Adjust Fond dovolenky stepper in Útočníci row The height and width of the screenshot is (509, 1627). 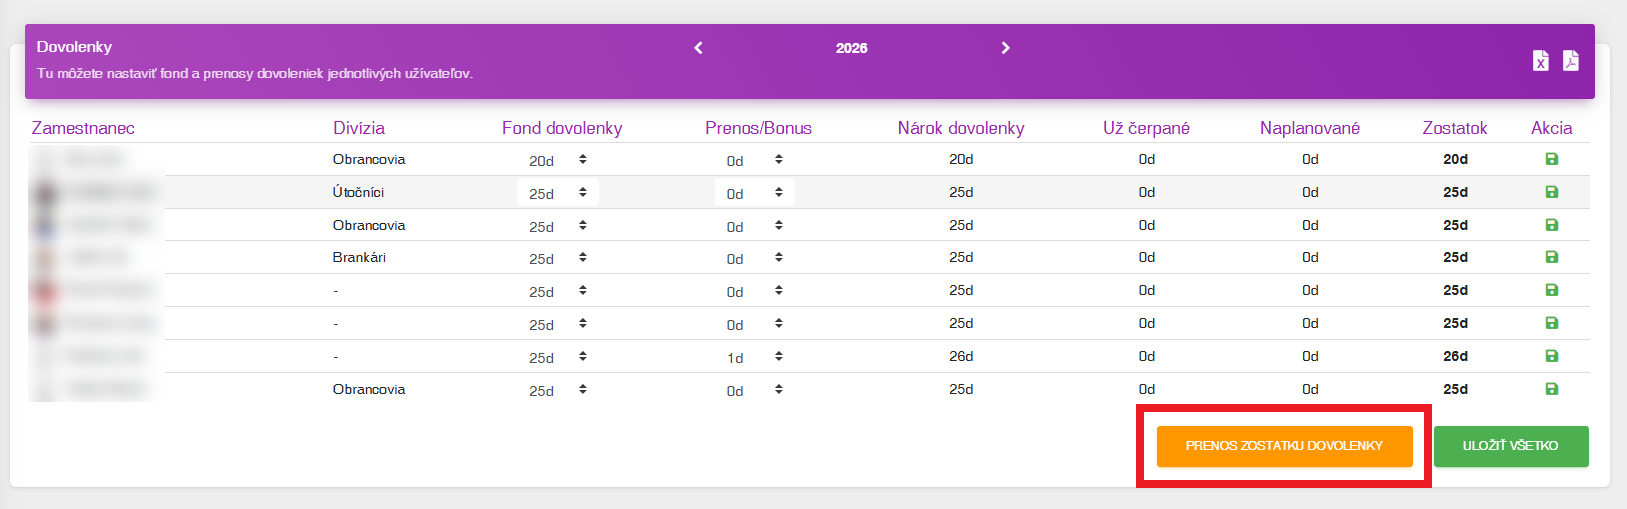click(582, 192)
